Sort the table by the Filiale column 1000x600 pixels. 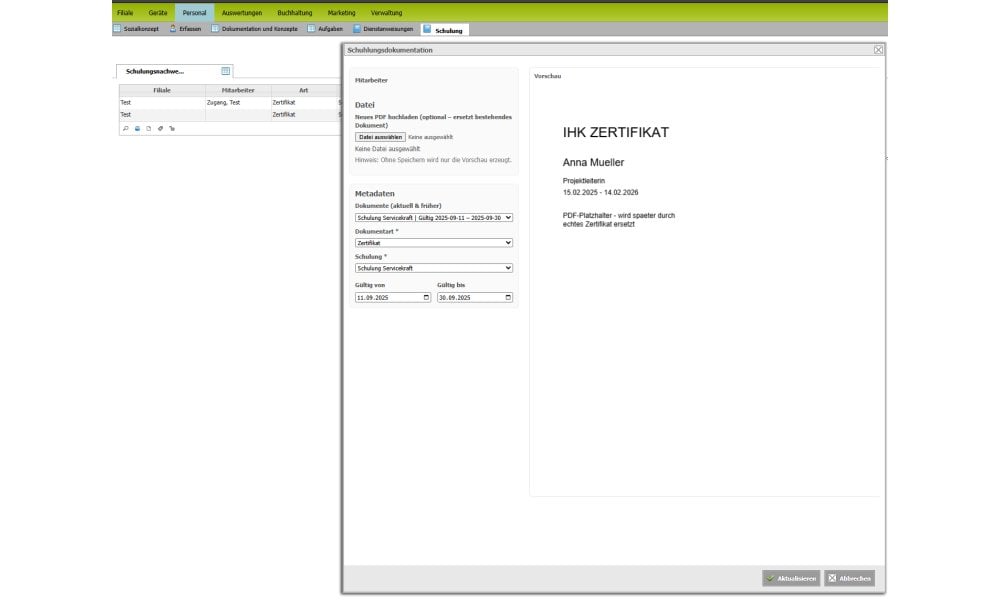coord(162,91)
